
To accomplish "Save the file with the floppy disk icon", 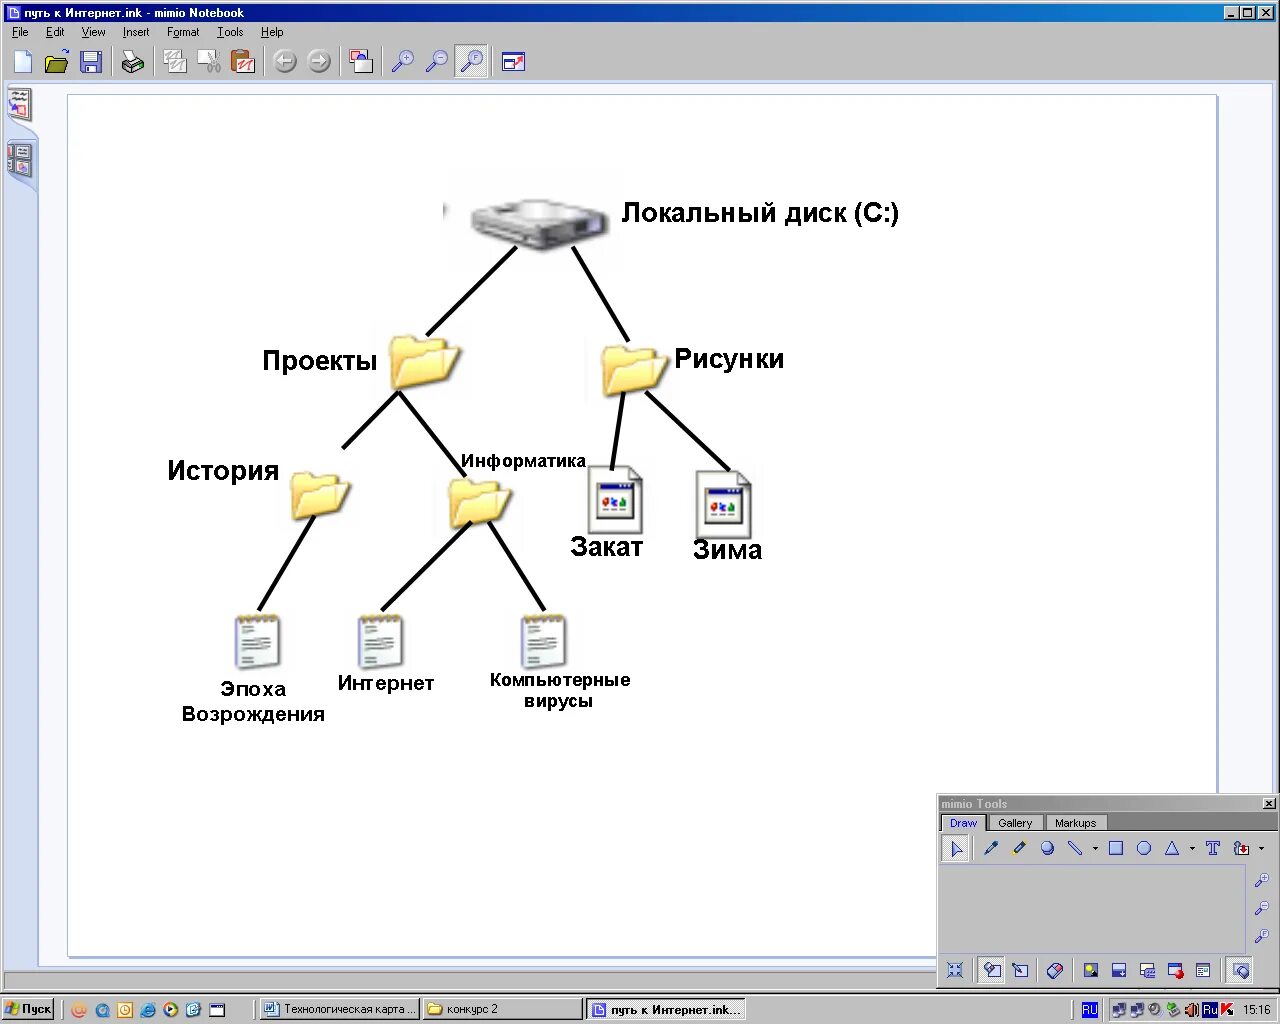I will (x=91, y=62).
